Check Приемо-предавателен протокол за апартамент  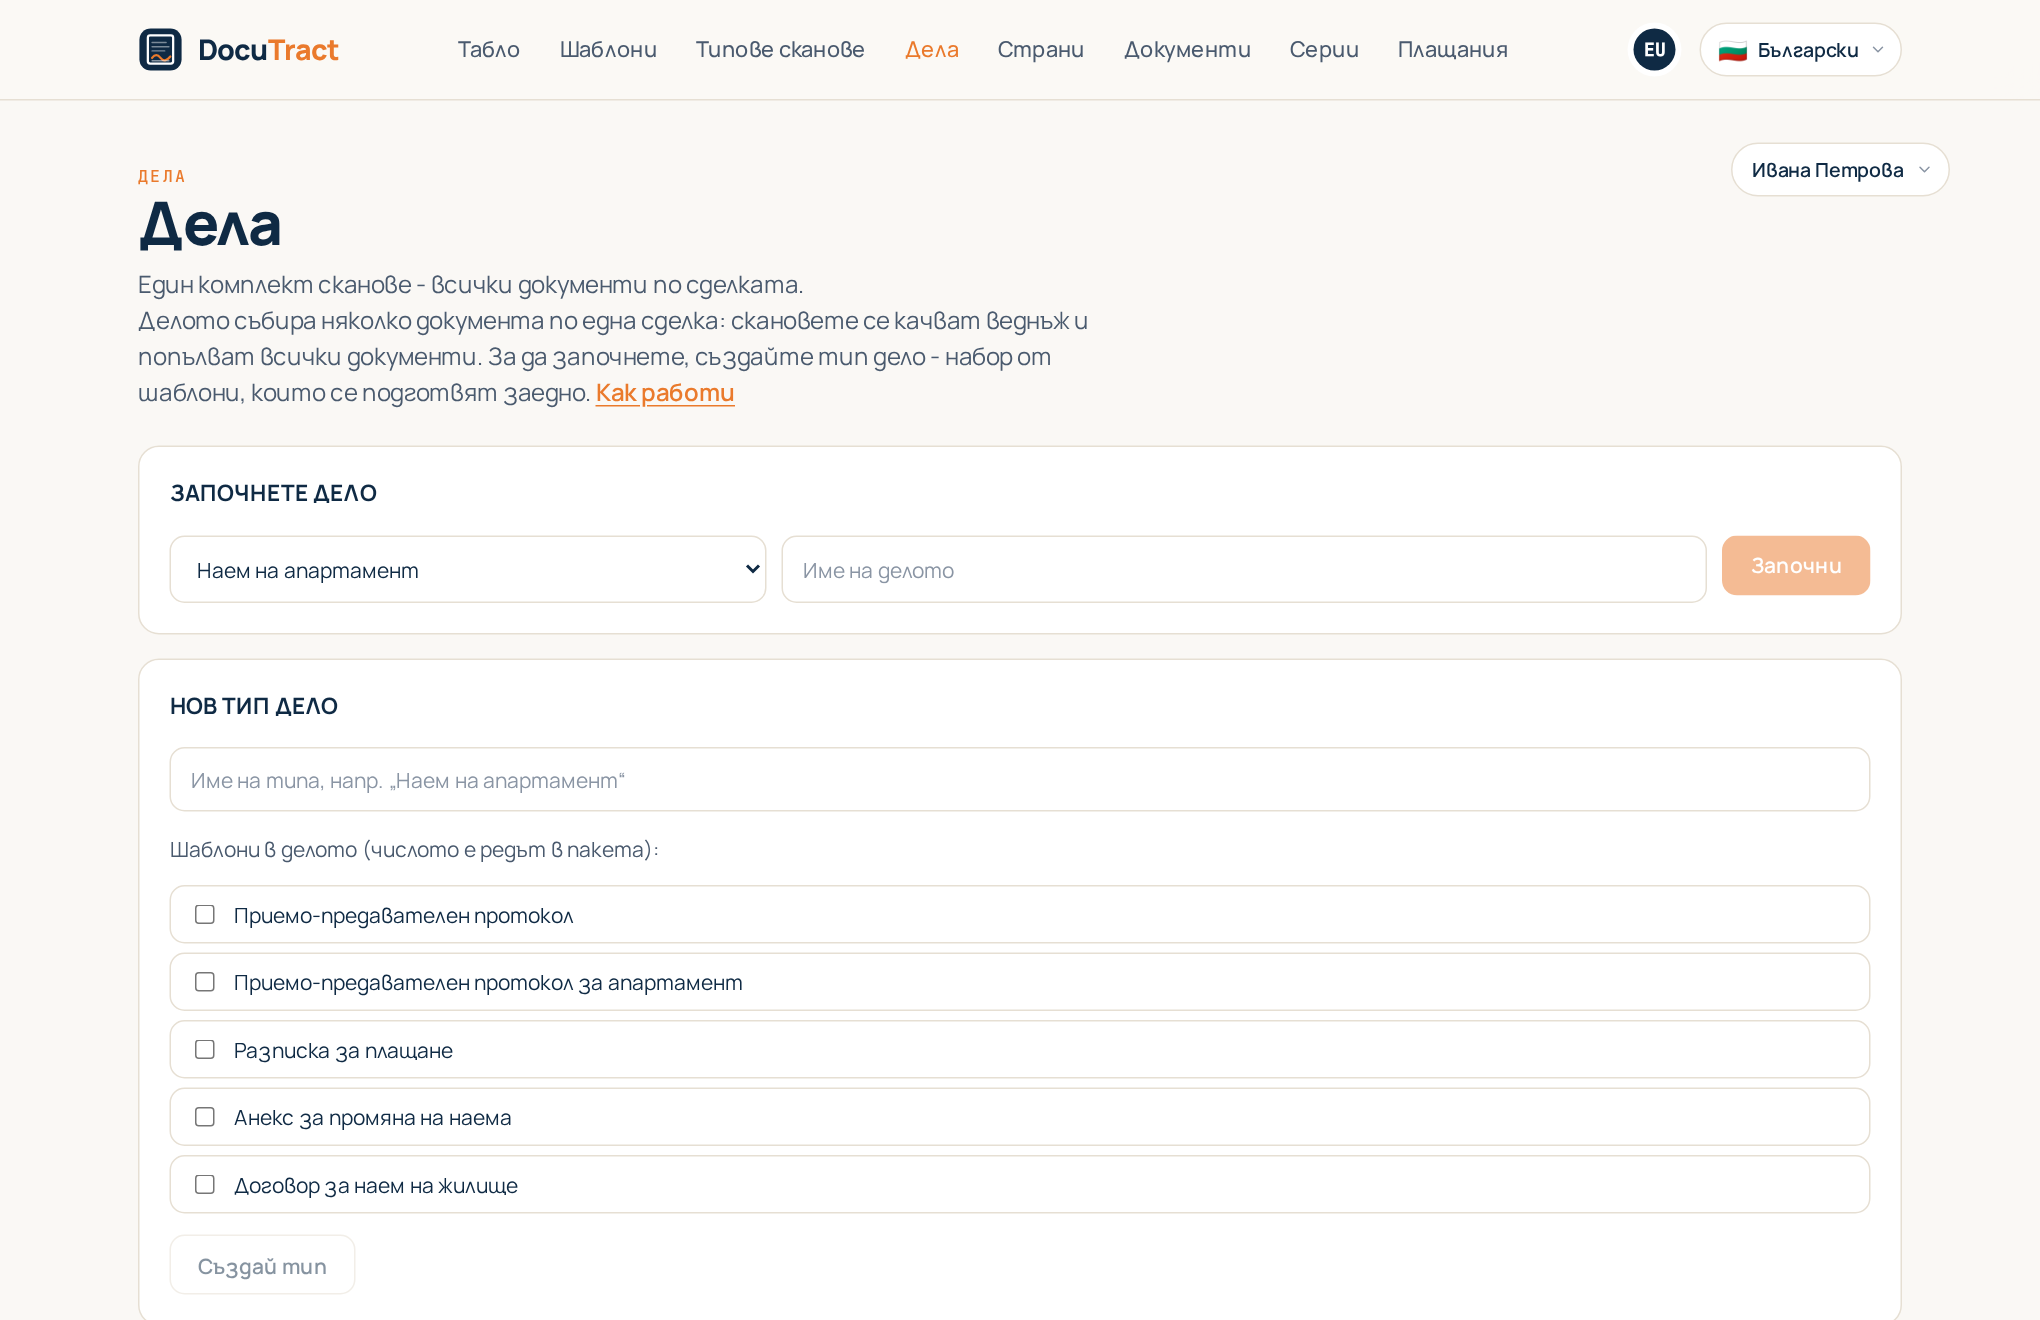[205, 982]
